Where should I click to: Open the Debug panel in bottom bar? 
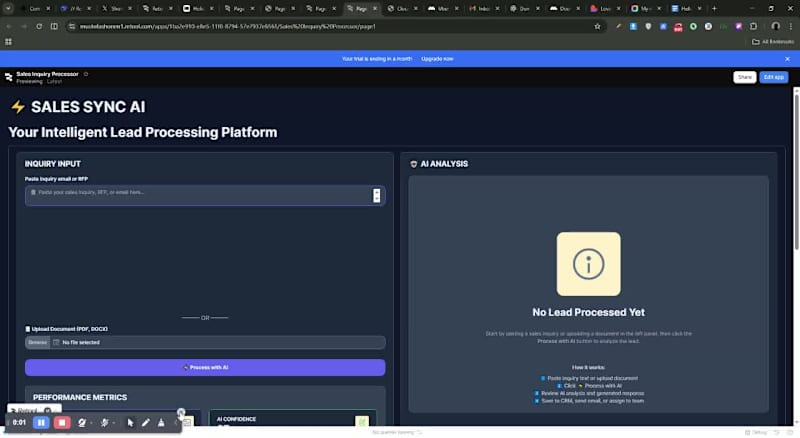pyautogui.click(x=756, y=432)
